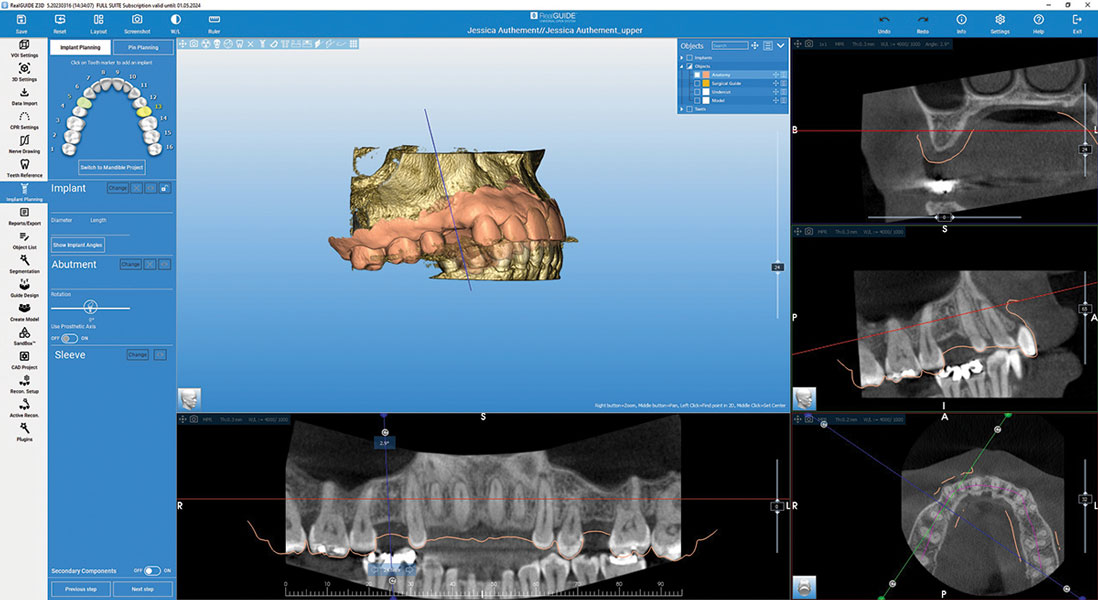This screenshot has width=1098, height=600.
Task: Open the Segmentation tool in sidebar
Action: coord(24,262)
